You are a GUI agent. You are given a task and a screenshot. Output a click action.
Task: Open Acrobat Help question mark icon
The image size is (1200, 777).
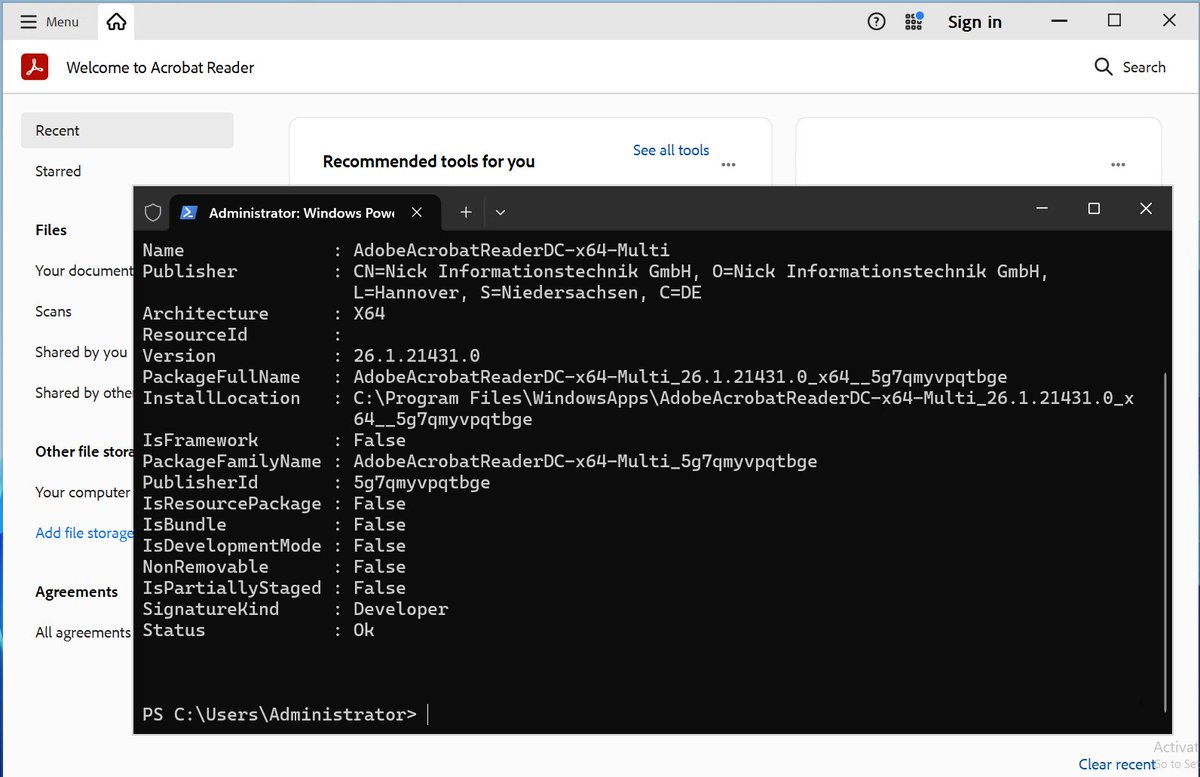877,22
